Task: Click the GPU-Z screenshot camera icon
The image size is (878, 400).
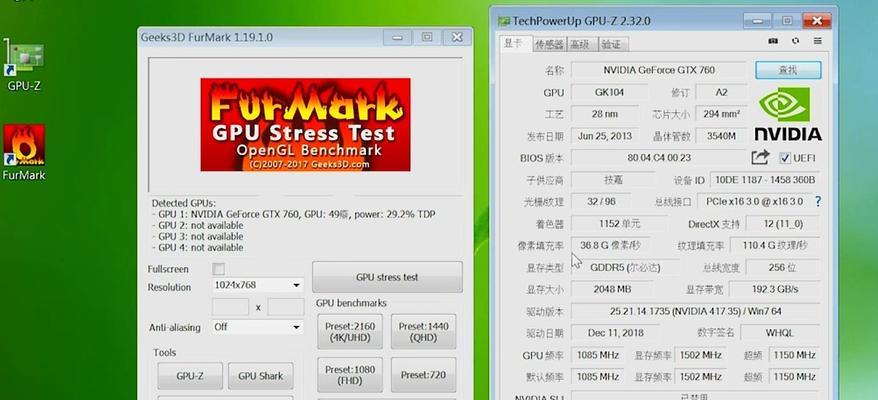Action: pyautogui.click(x=773, y=41)
